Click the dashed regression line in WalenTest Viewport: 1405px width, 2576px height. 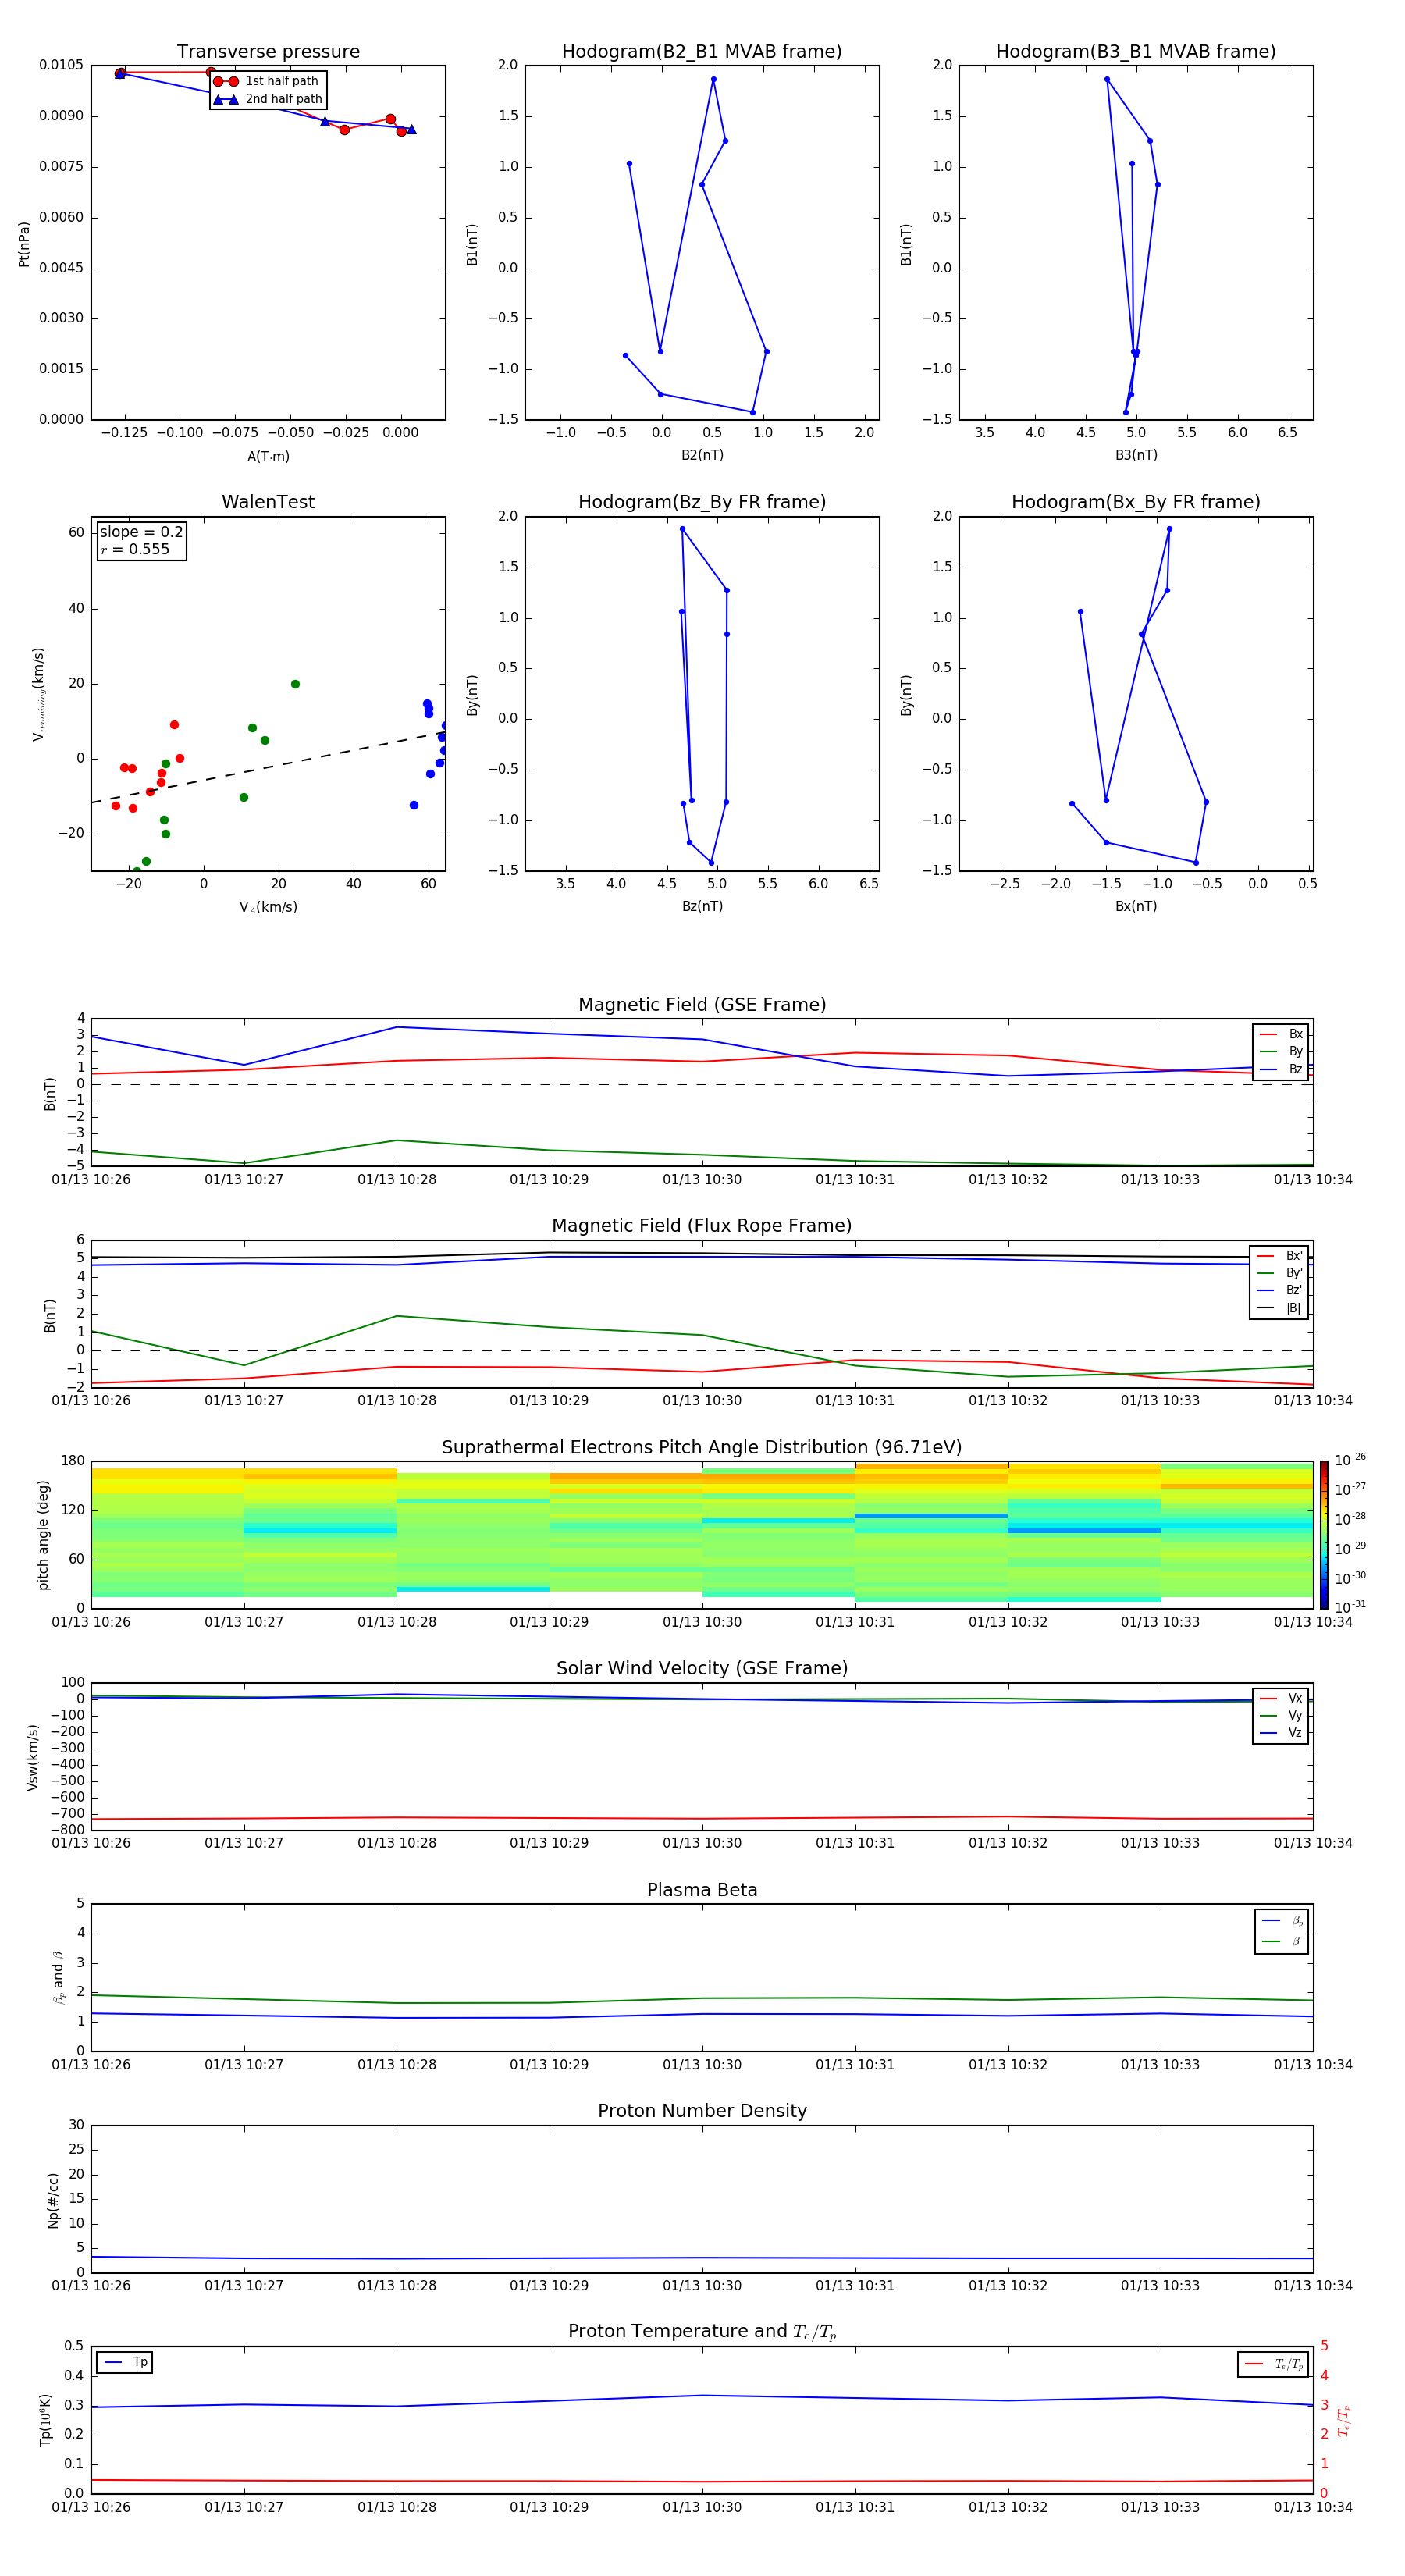[x=268, y=766]
